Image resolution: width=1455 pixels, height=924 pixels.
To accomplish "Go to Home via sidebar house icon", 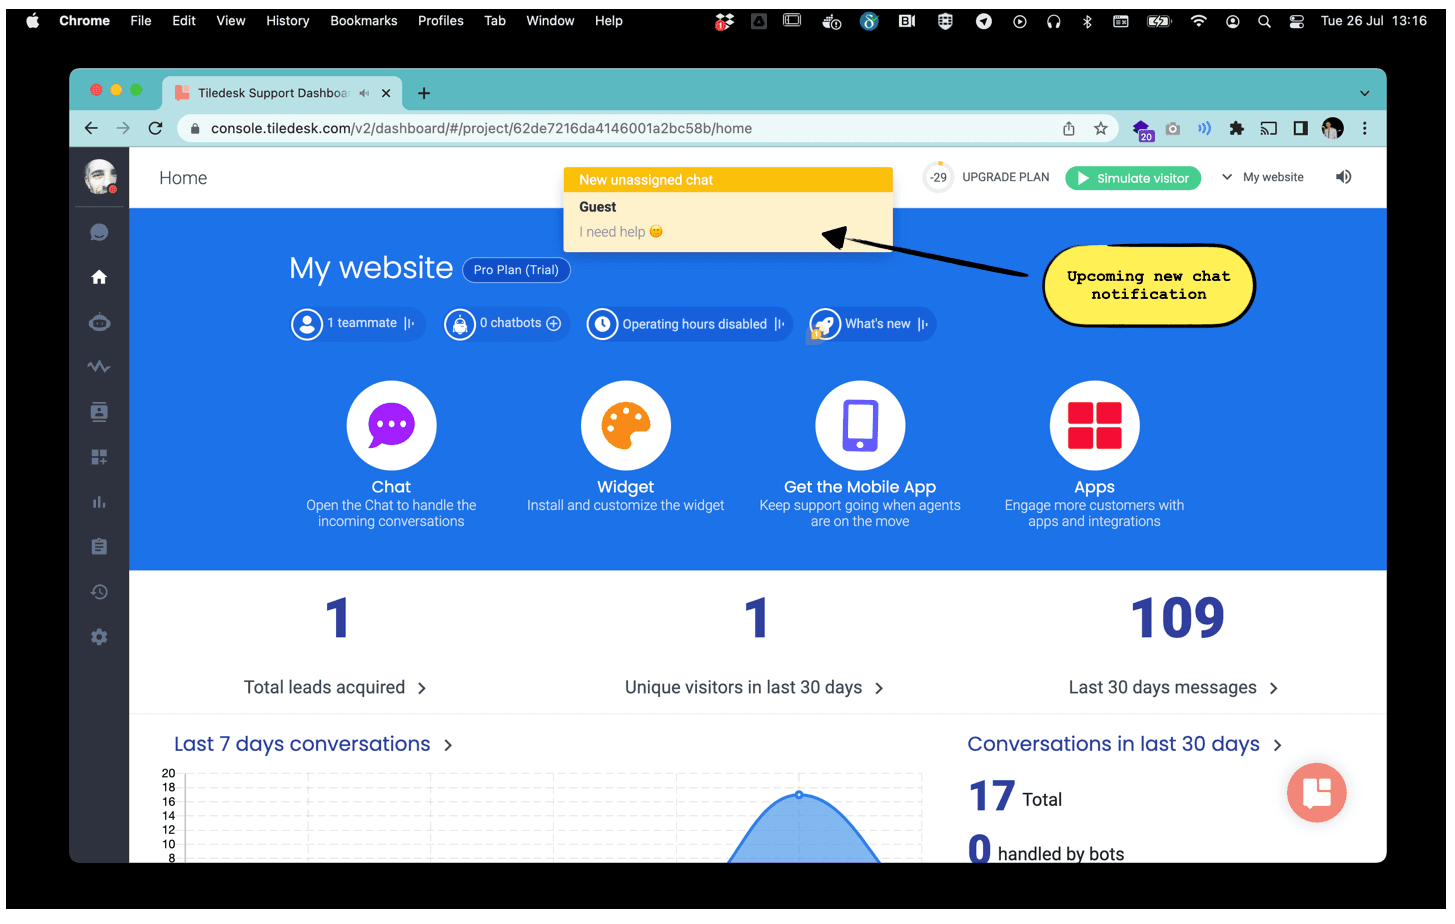I will point(99,277).
